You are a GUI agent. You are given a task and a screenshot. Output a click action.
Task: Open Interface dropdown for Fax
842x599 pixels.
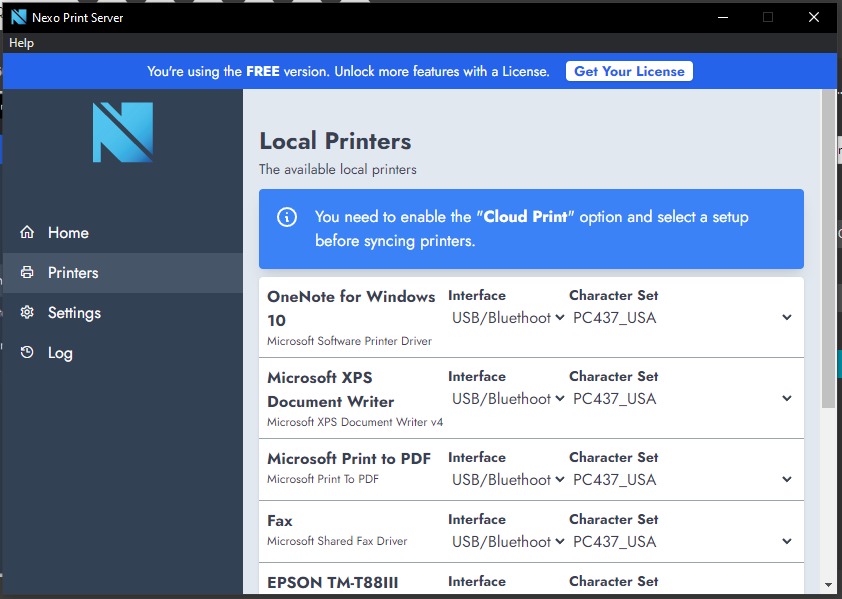[x=507, y=542]
